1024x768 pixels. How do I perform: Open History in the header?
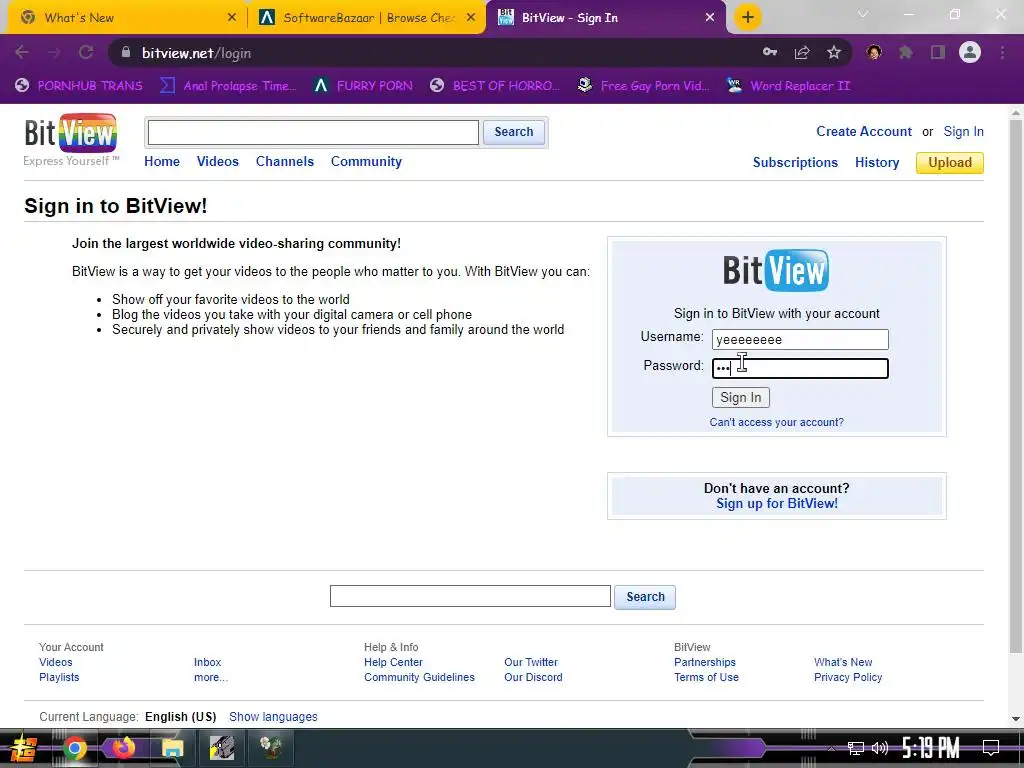coord(876,163)
